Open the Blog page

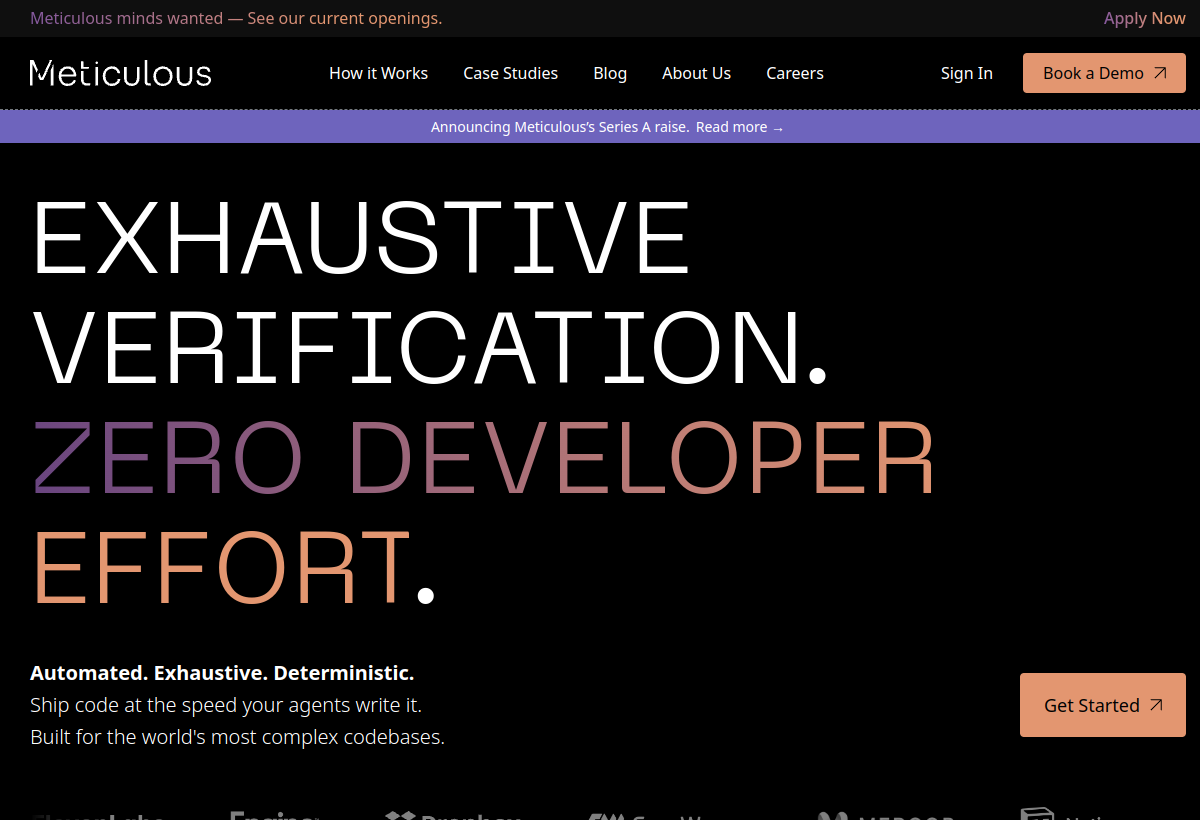[x=610, y=73]
